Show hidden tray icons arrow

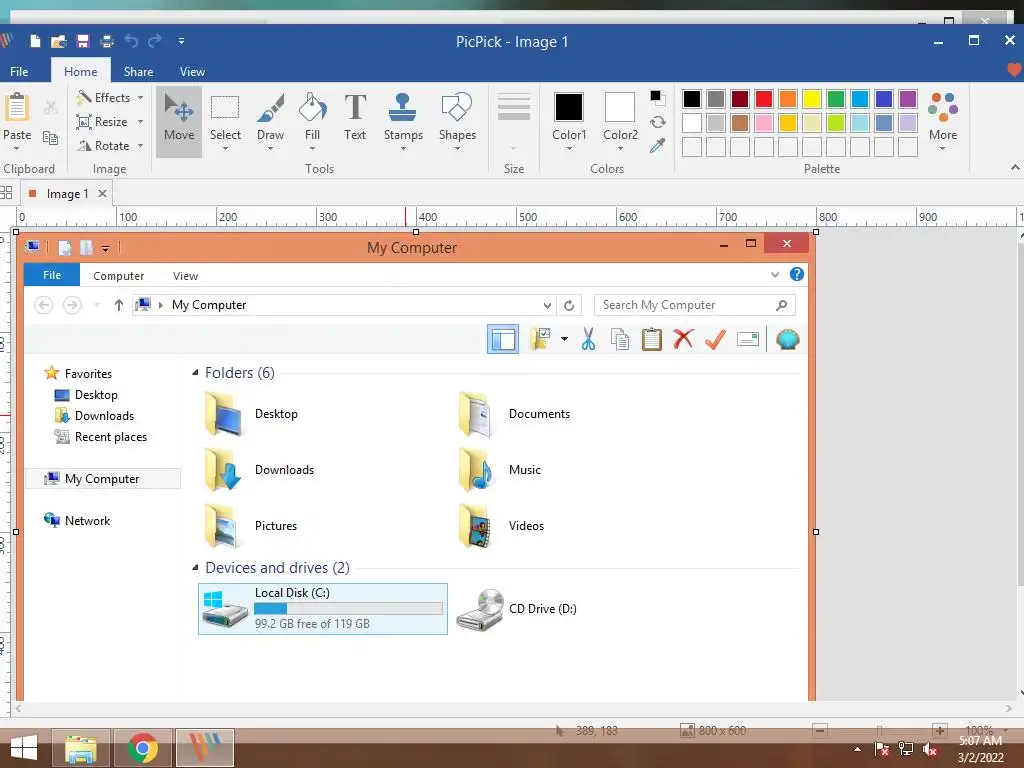(857, 749)
